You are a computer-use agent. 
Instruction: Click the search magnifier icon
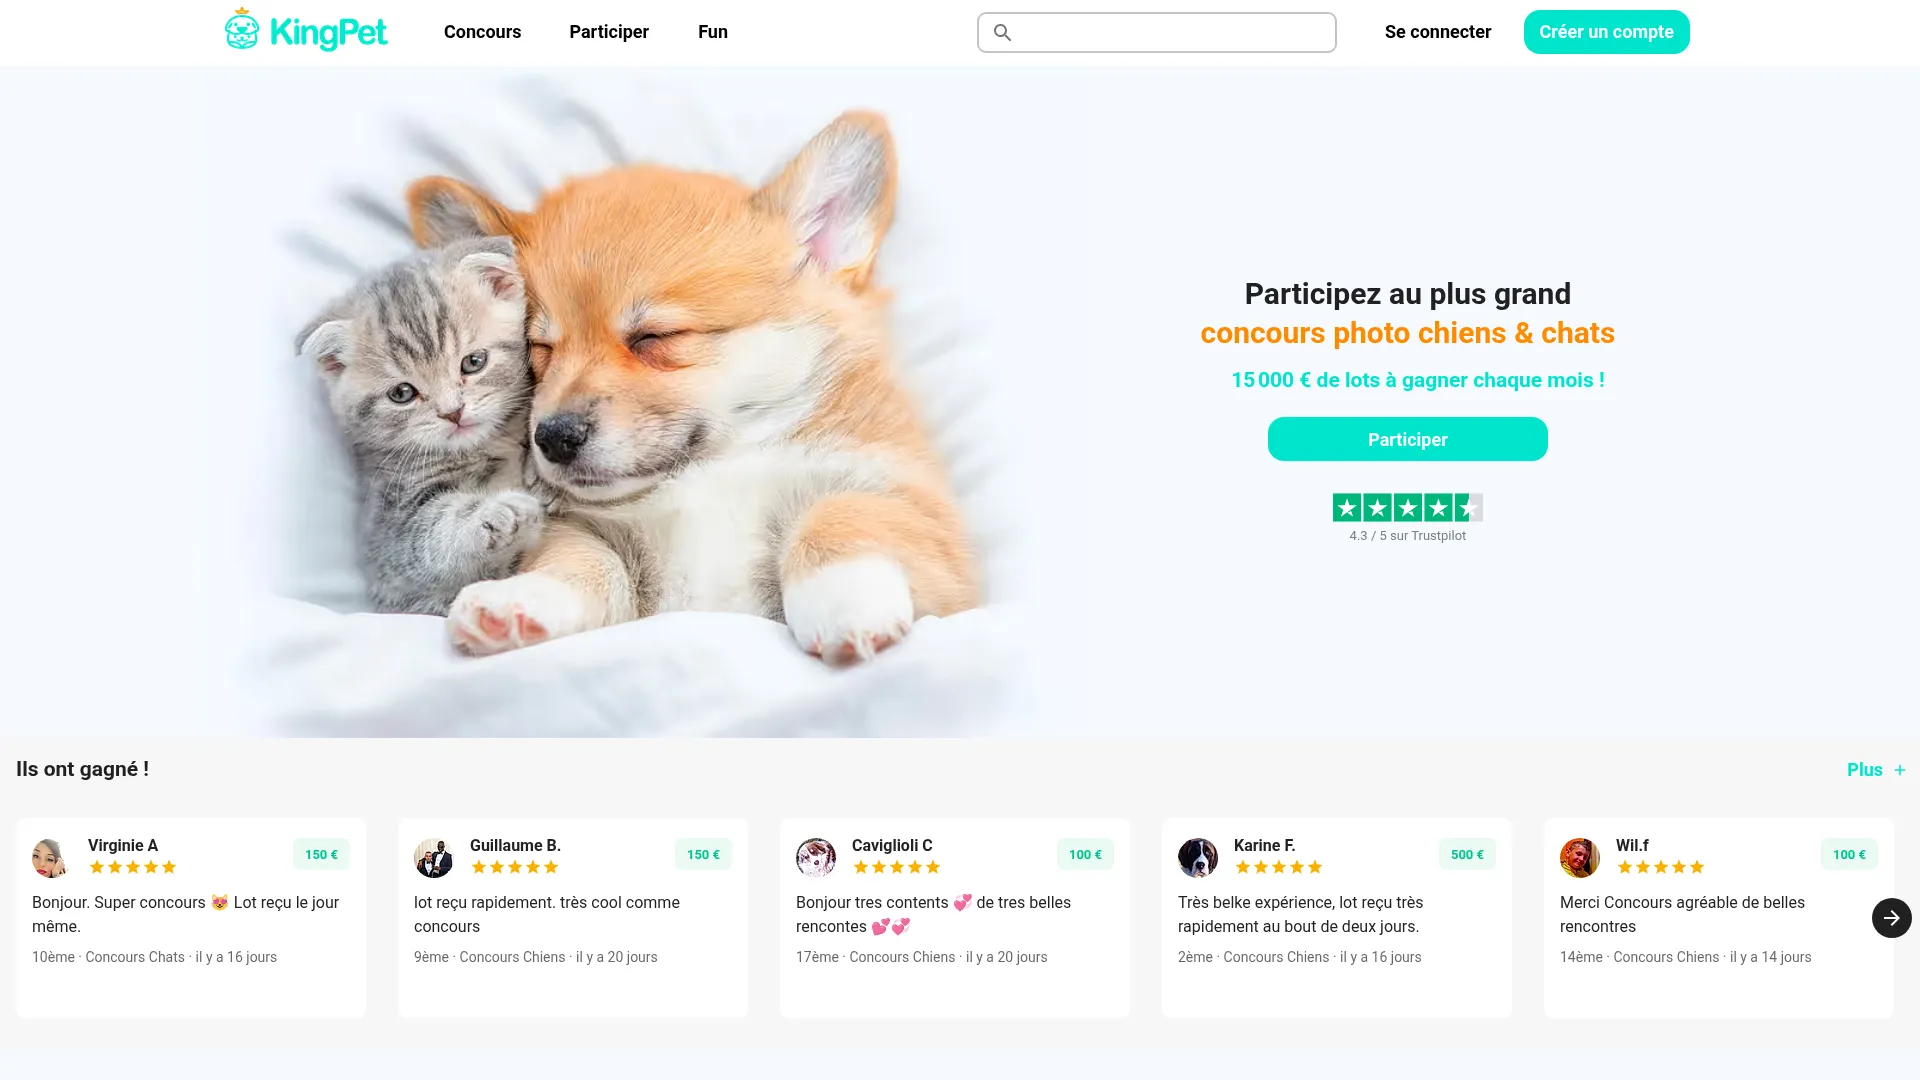pos(1002,33)
